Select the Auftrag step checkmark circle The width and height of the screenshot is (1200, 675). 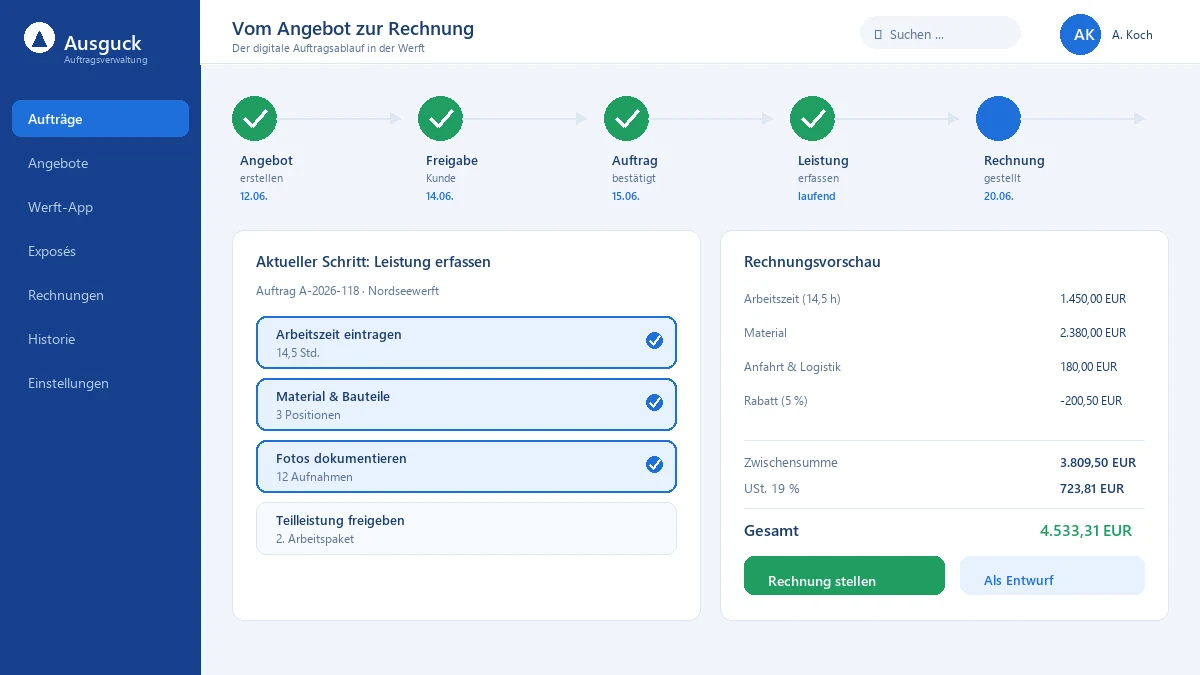point(627,119)
